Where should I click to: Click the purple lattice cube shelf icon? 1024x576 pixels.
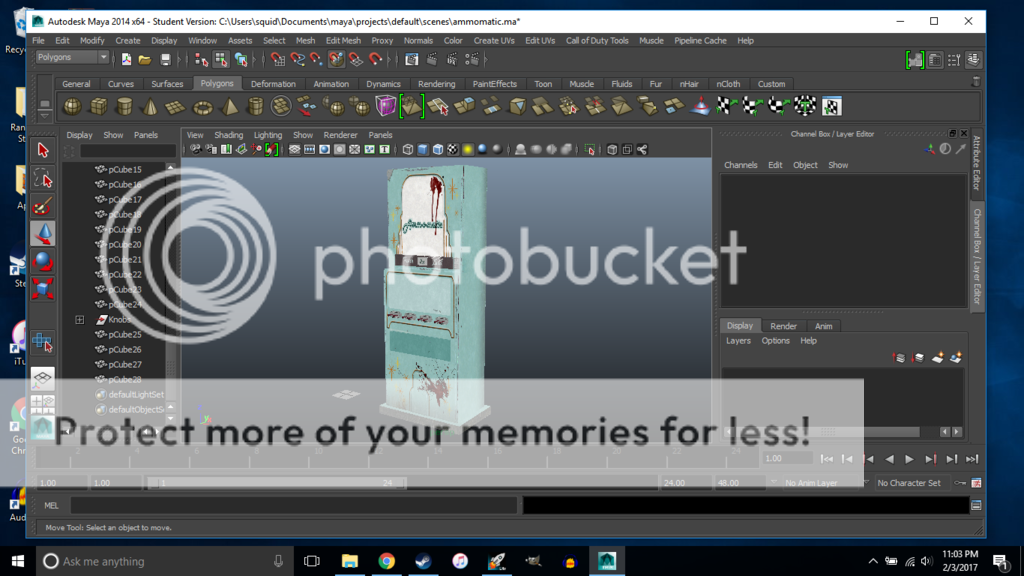coord(385,106)
